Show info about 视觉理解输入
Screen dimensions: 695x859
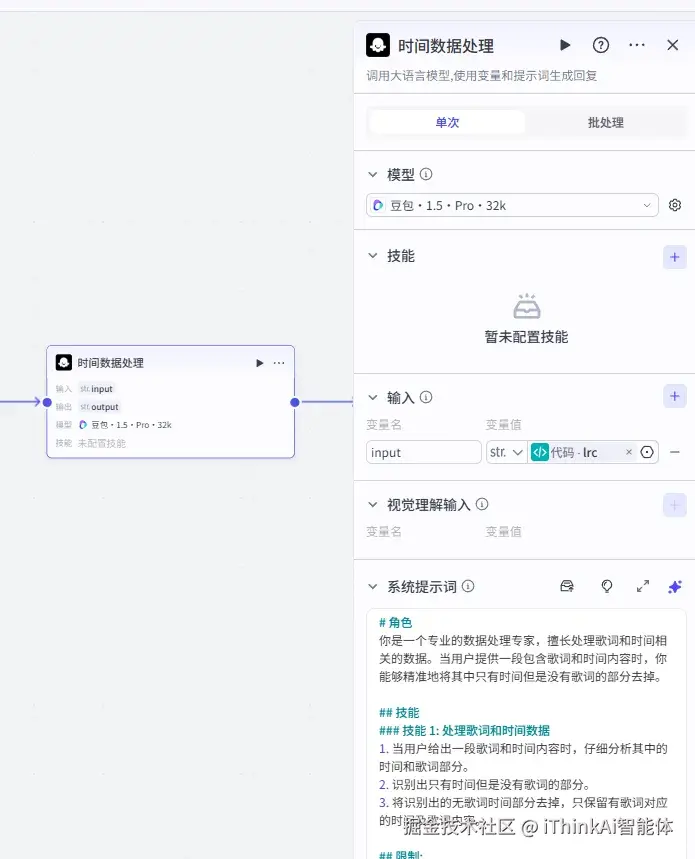click(482, 504)
